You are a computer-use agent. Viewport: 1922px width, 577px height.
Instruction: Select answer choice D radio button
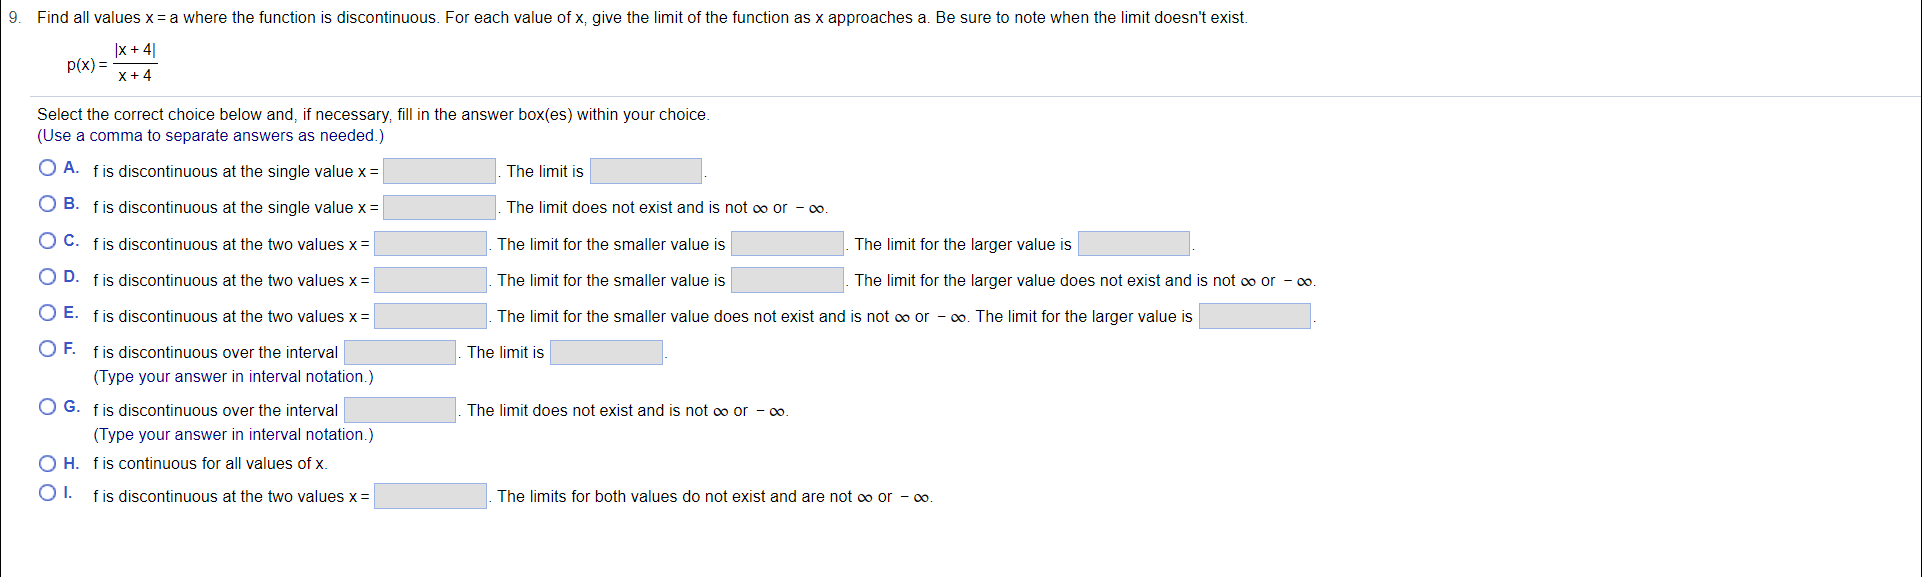coord(48,276)
